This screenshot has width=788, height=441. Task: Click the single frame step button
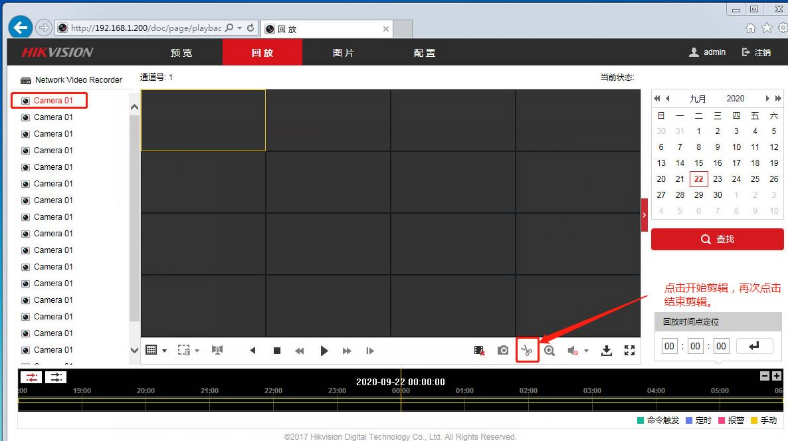(370, 351)
